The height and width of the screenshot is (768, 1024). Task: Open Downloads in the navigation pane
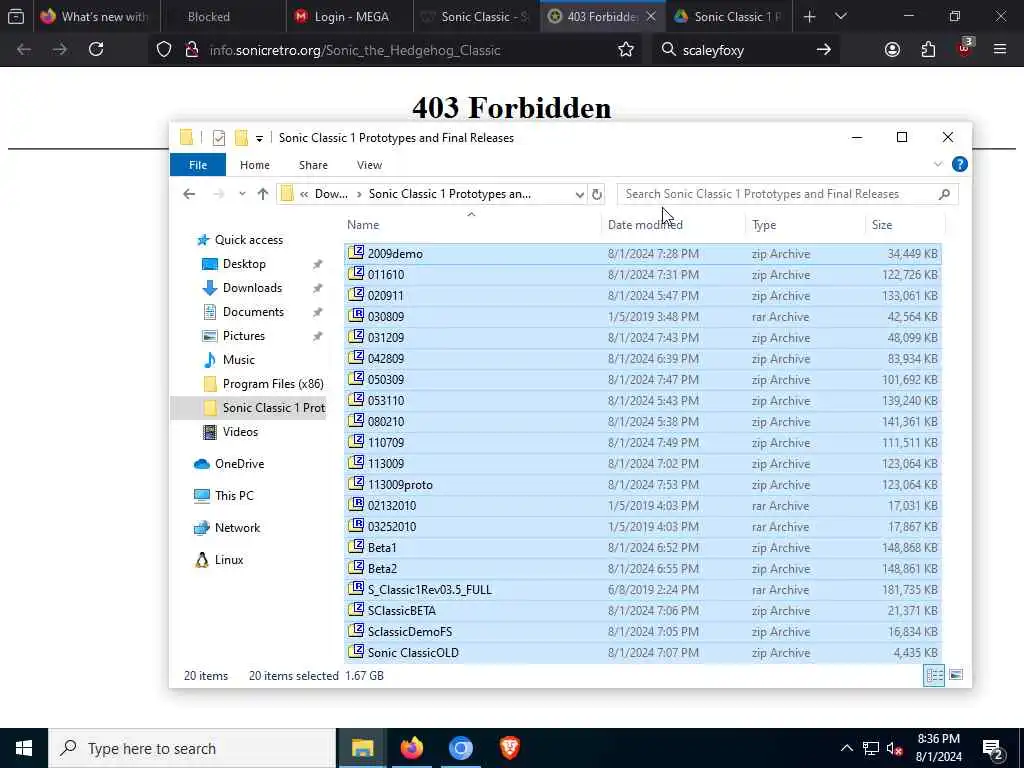pyautogui.click(x=252, y=288)
